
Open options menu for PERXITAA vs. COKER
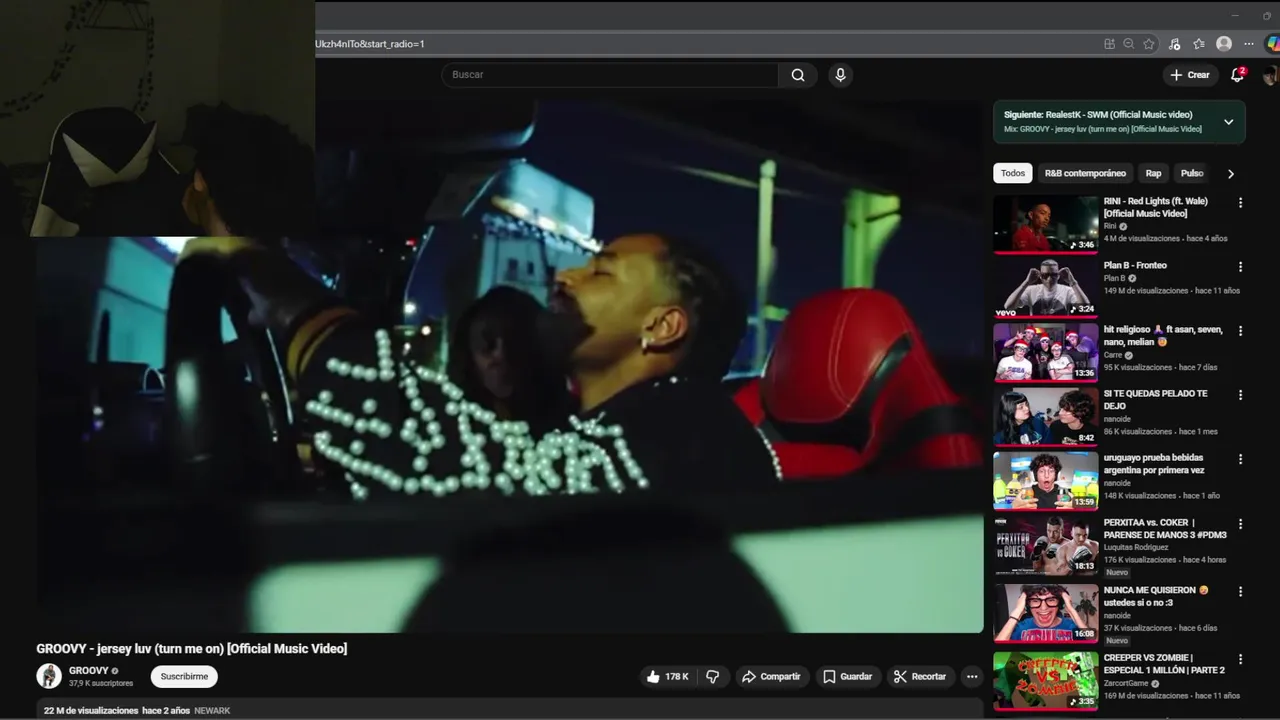pos(1240,524)
